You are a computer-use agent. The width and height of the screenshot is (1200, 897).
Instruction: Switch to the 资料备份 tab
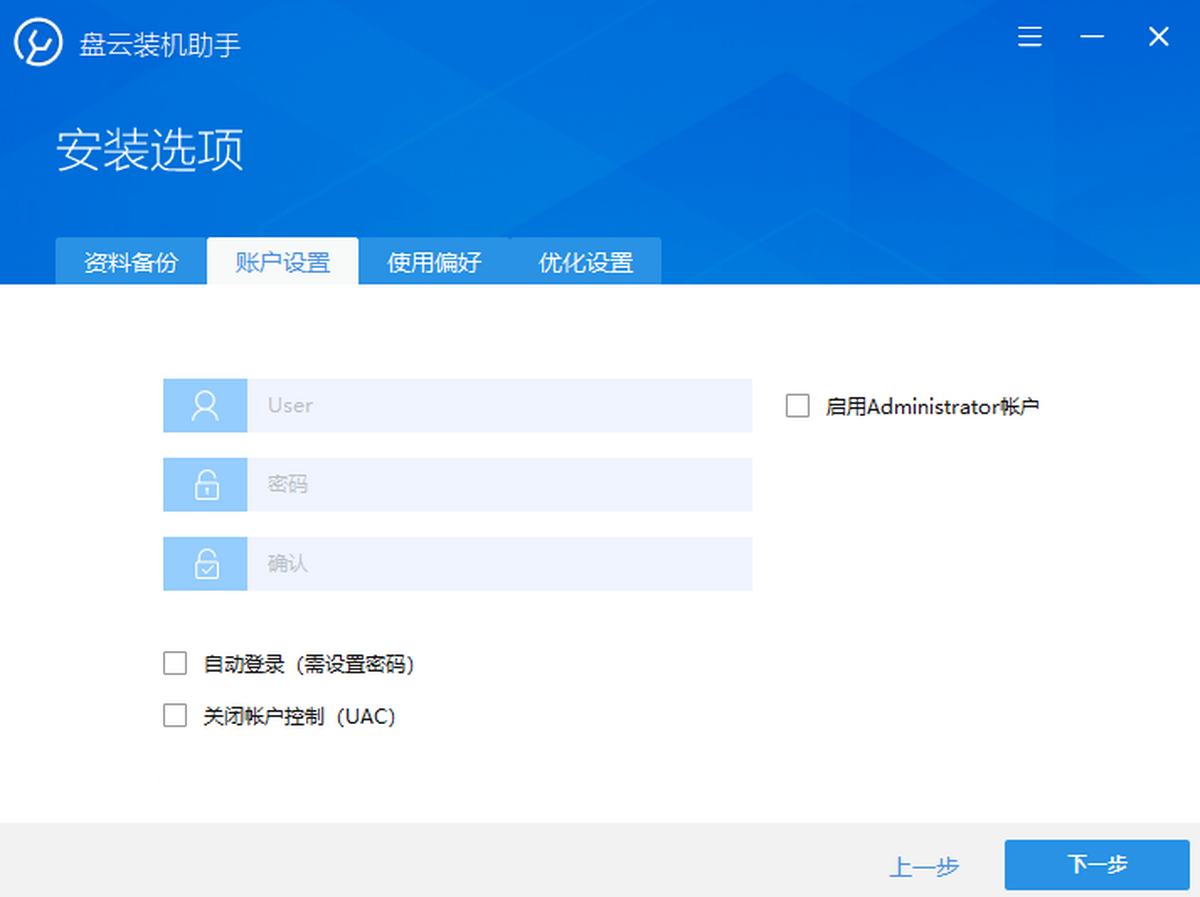coord(131,263)
